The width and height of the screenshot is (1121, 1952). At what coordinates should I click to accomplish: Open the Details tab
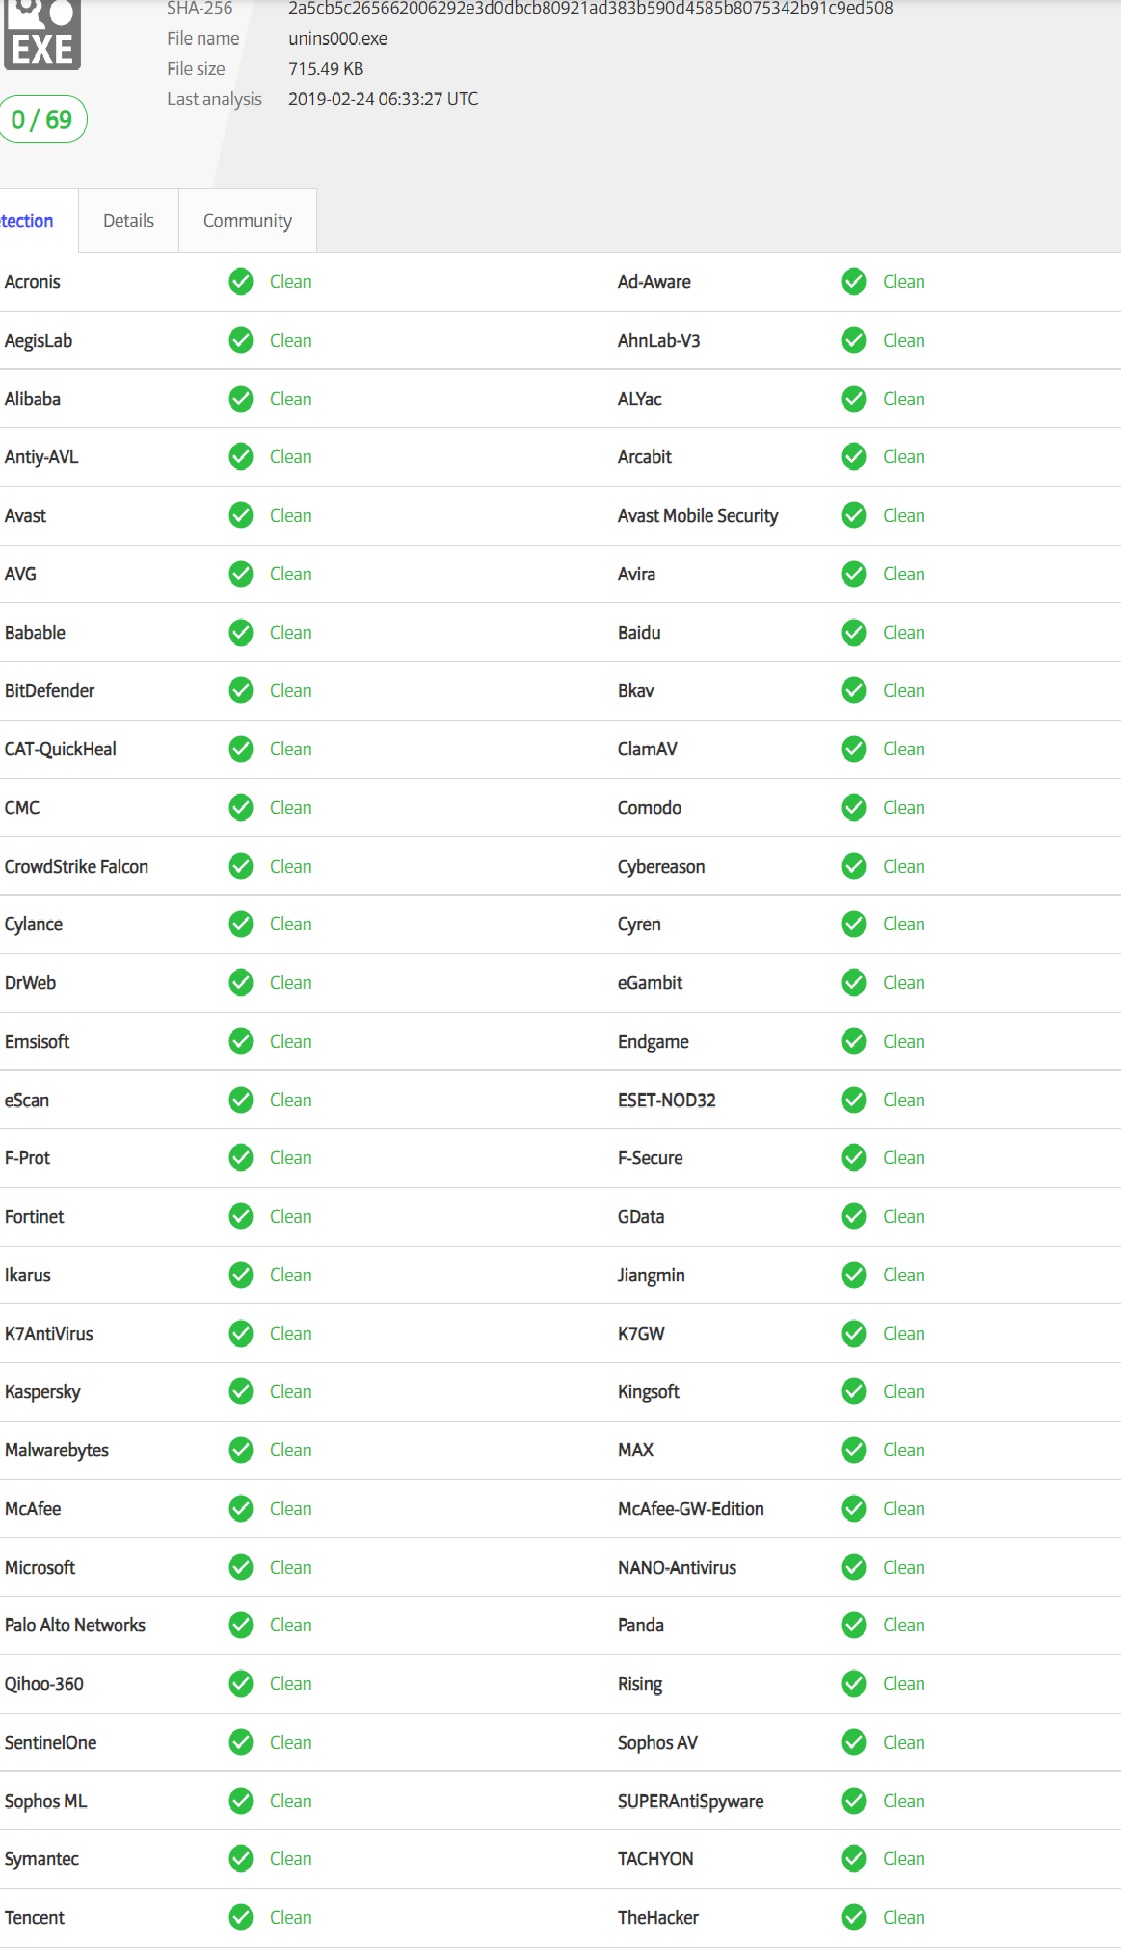point(128,221)
